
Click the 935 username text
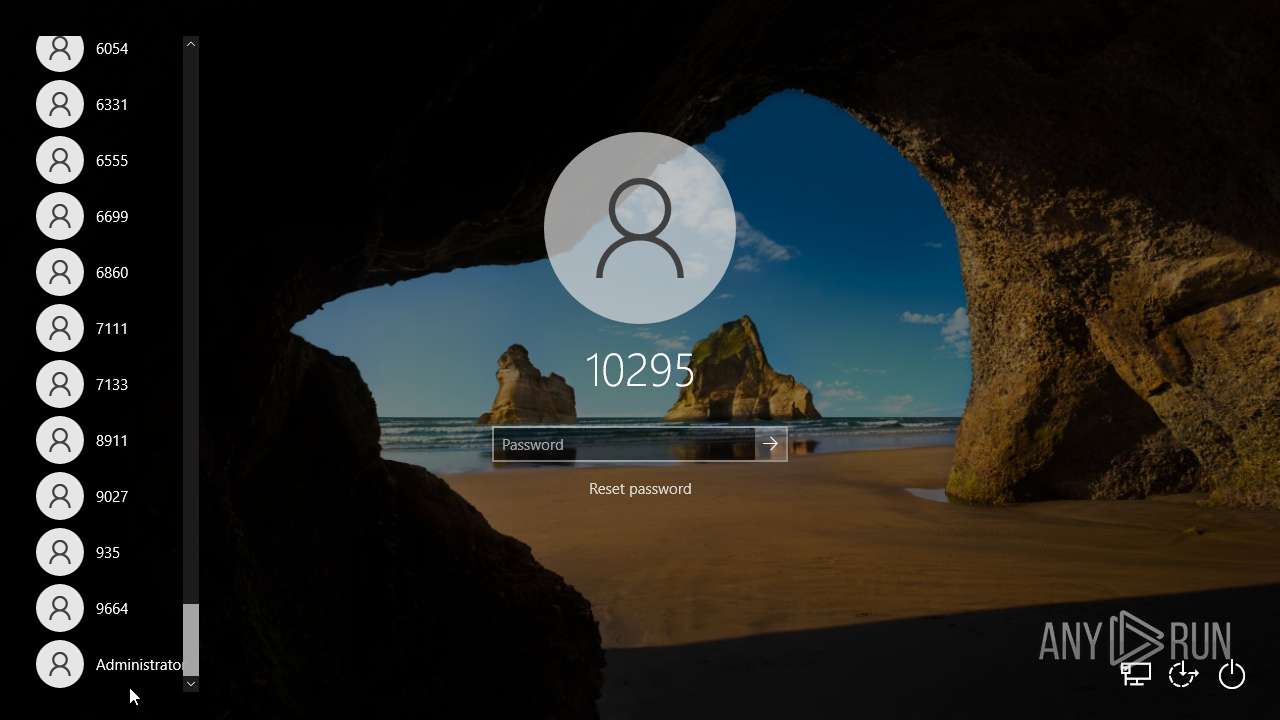point(108,552)
